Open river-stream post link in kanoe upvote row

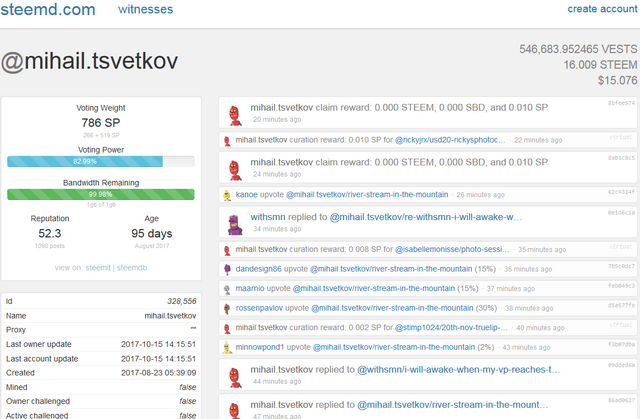367,195
